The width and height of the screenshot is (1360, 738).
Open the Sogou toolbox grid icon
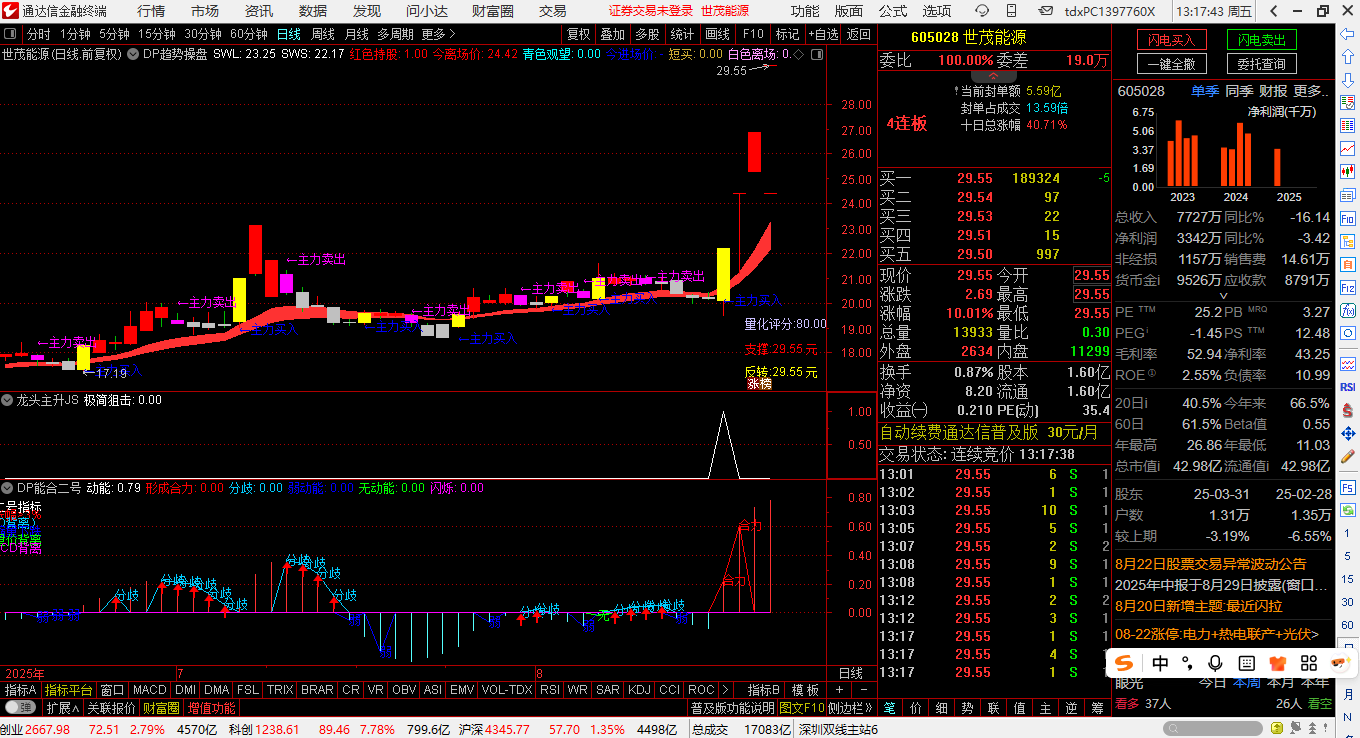1307,664
